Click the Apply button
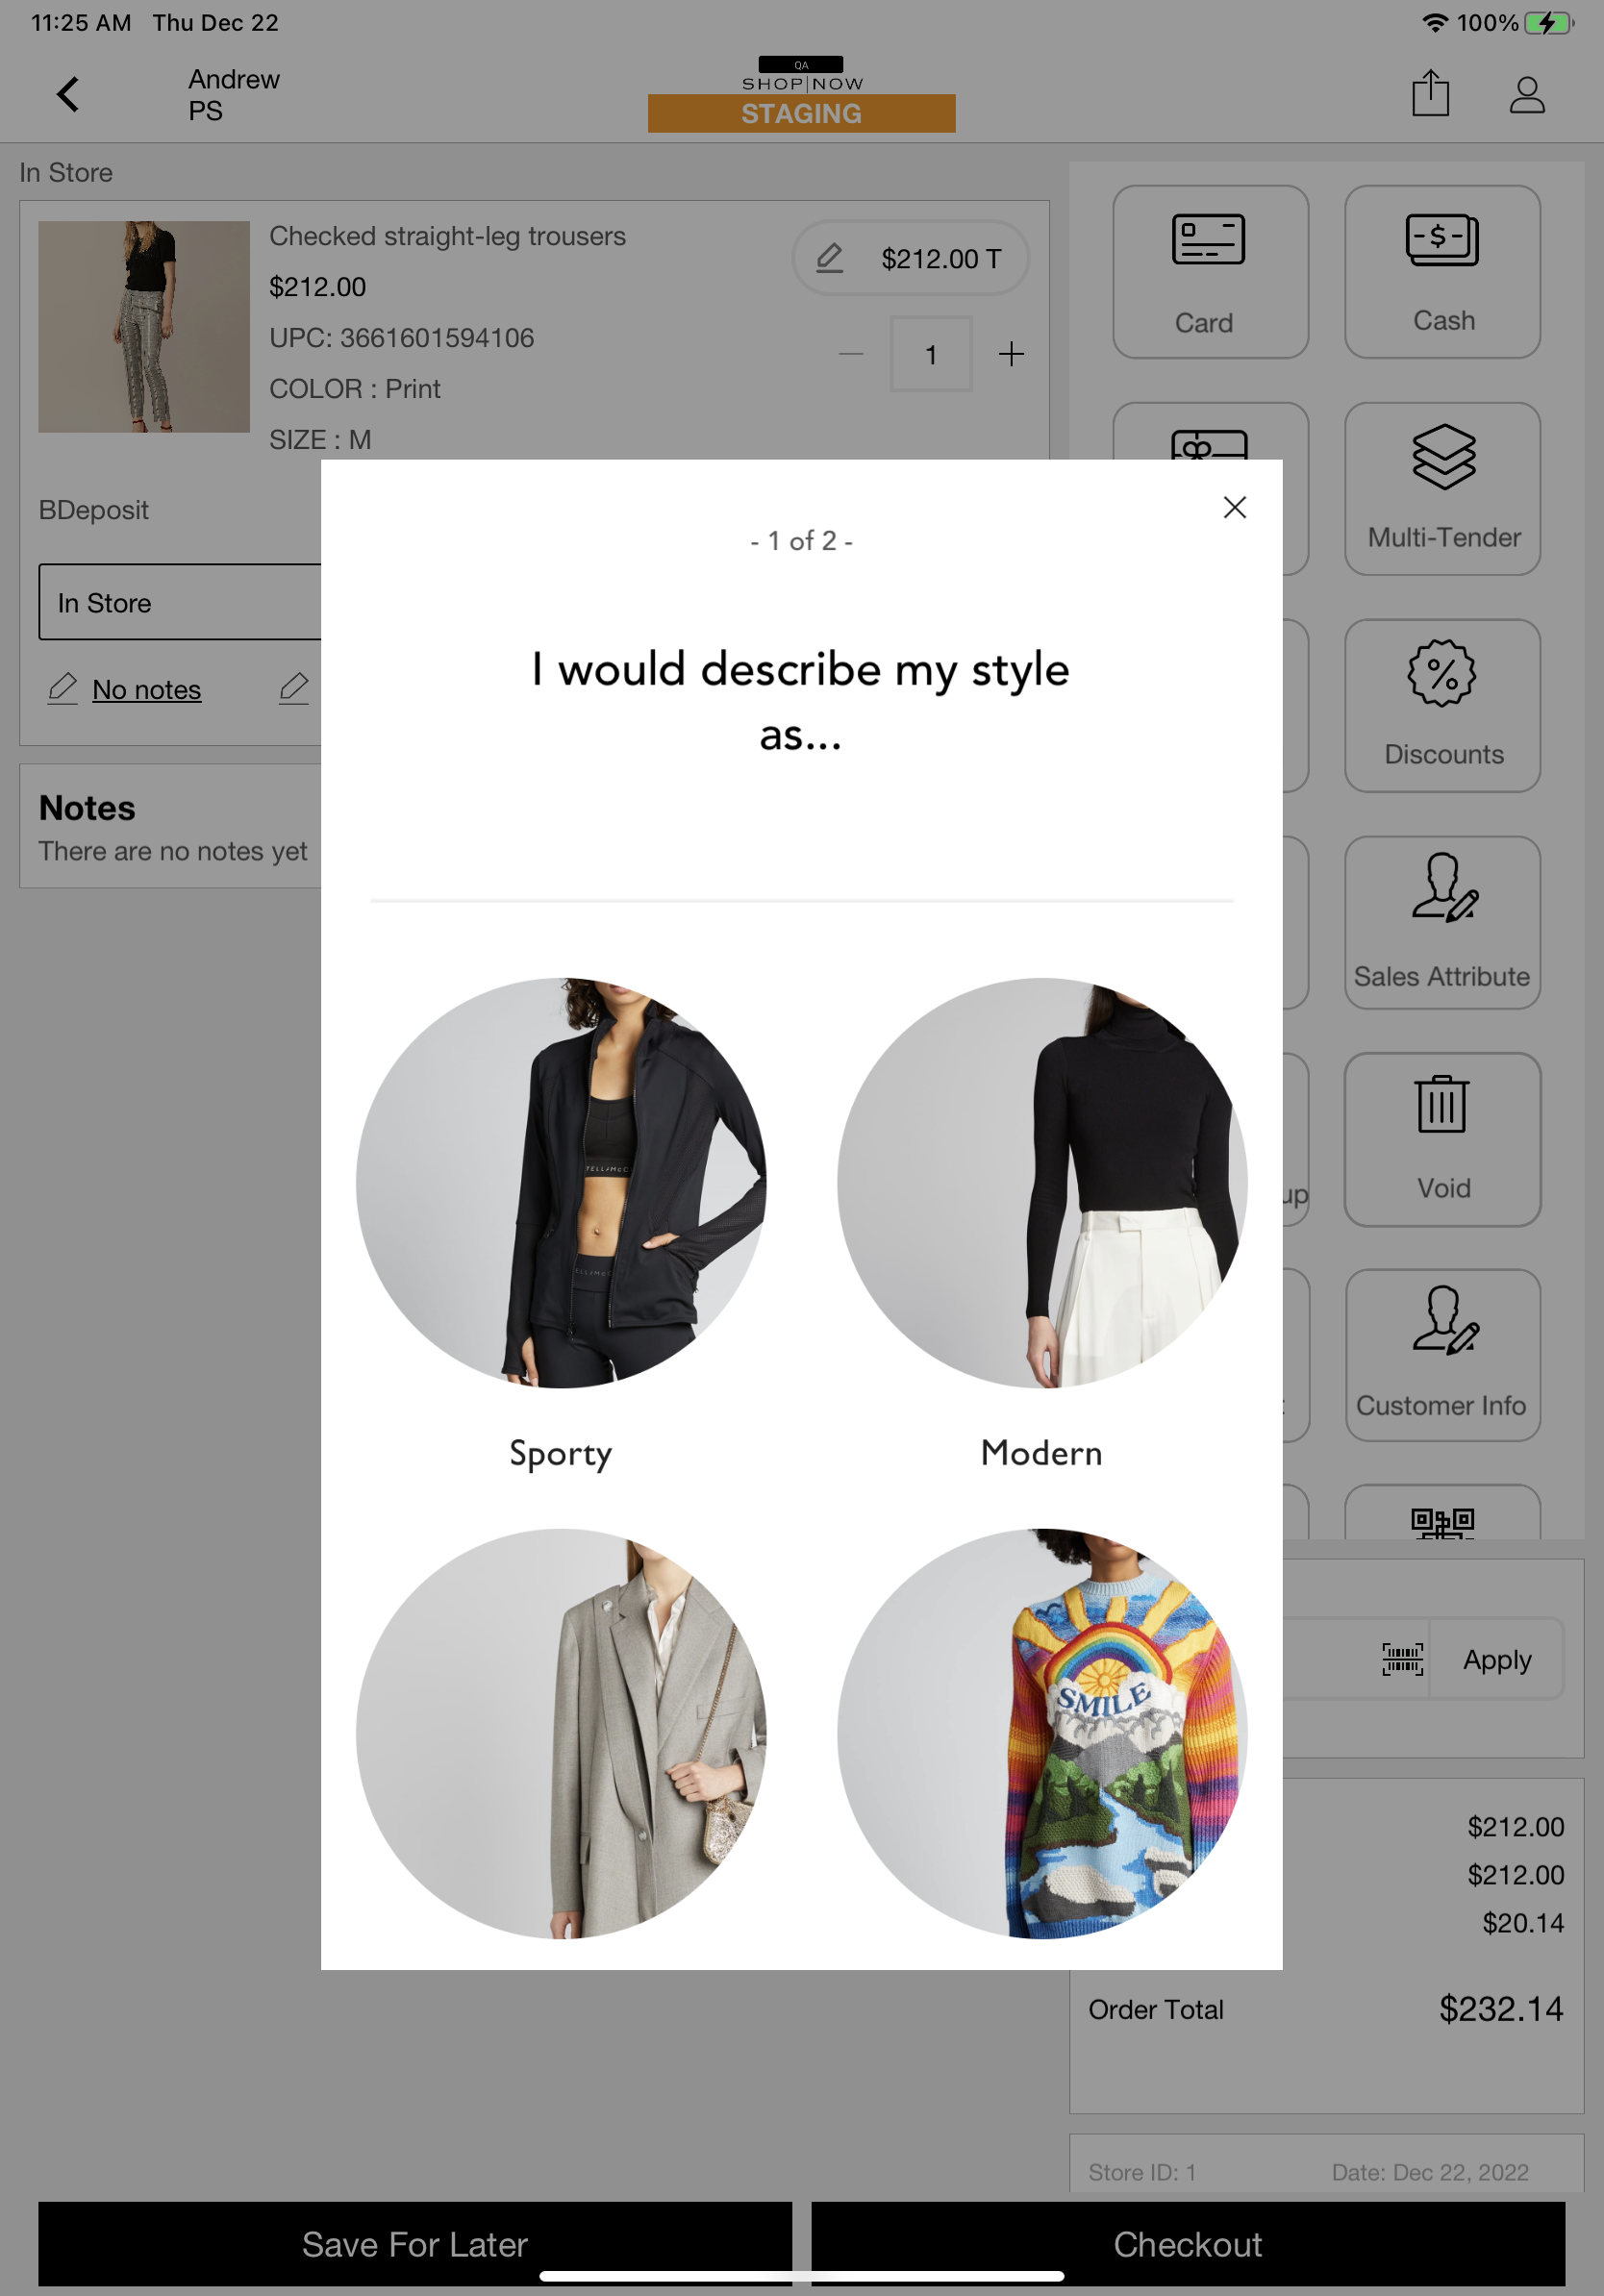This screenshot has width=1604, height=2296. pyautogui.click(x=1496, y=1659)
